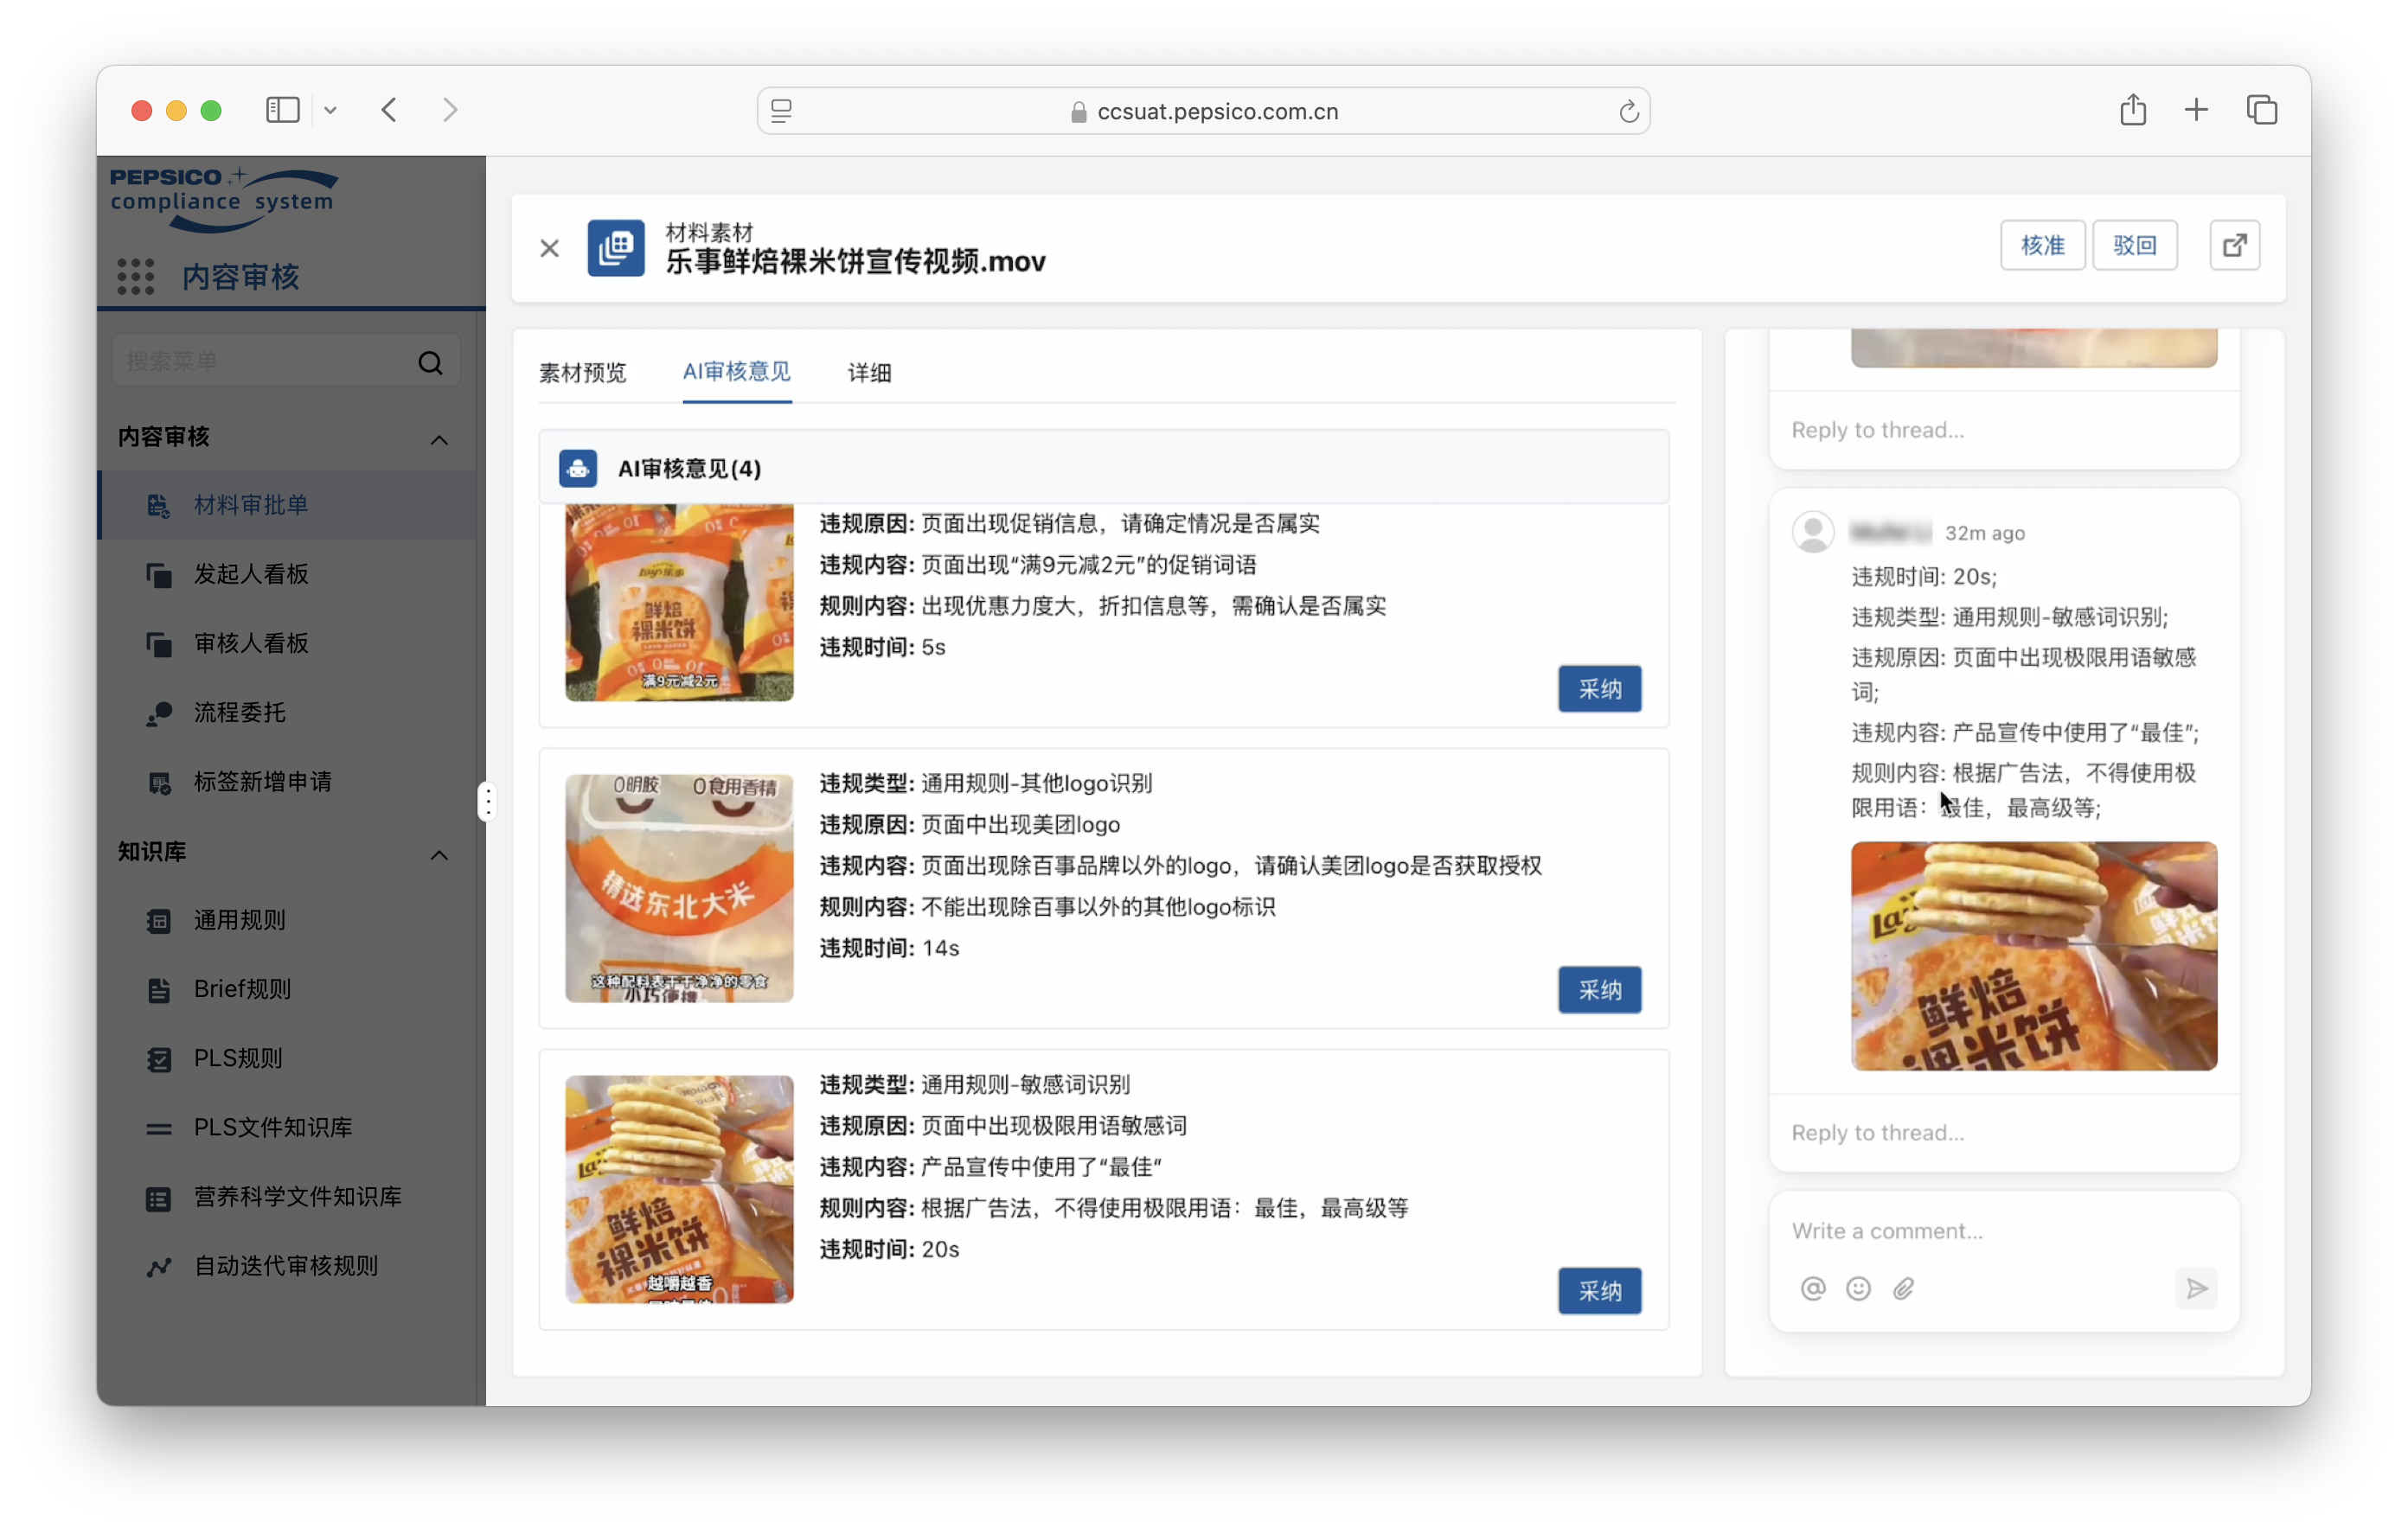Click the send comment arrow icon

click(x=2195, y=1288)
